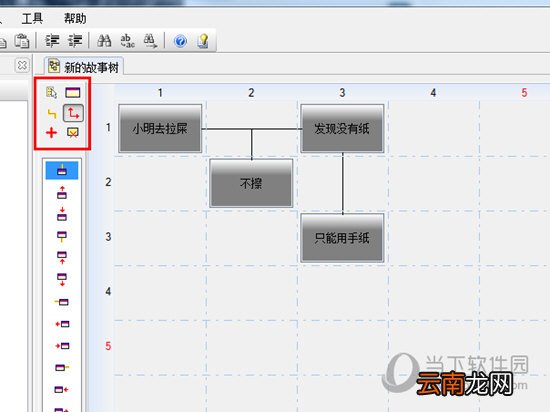Pick the left connector with red left arrow
The height and width of the screenshot is (412, 550).
62,324
